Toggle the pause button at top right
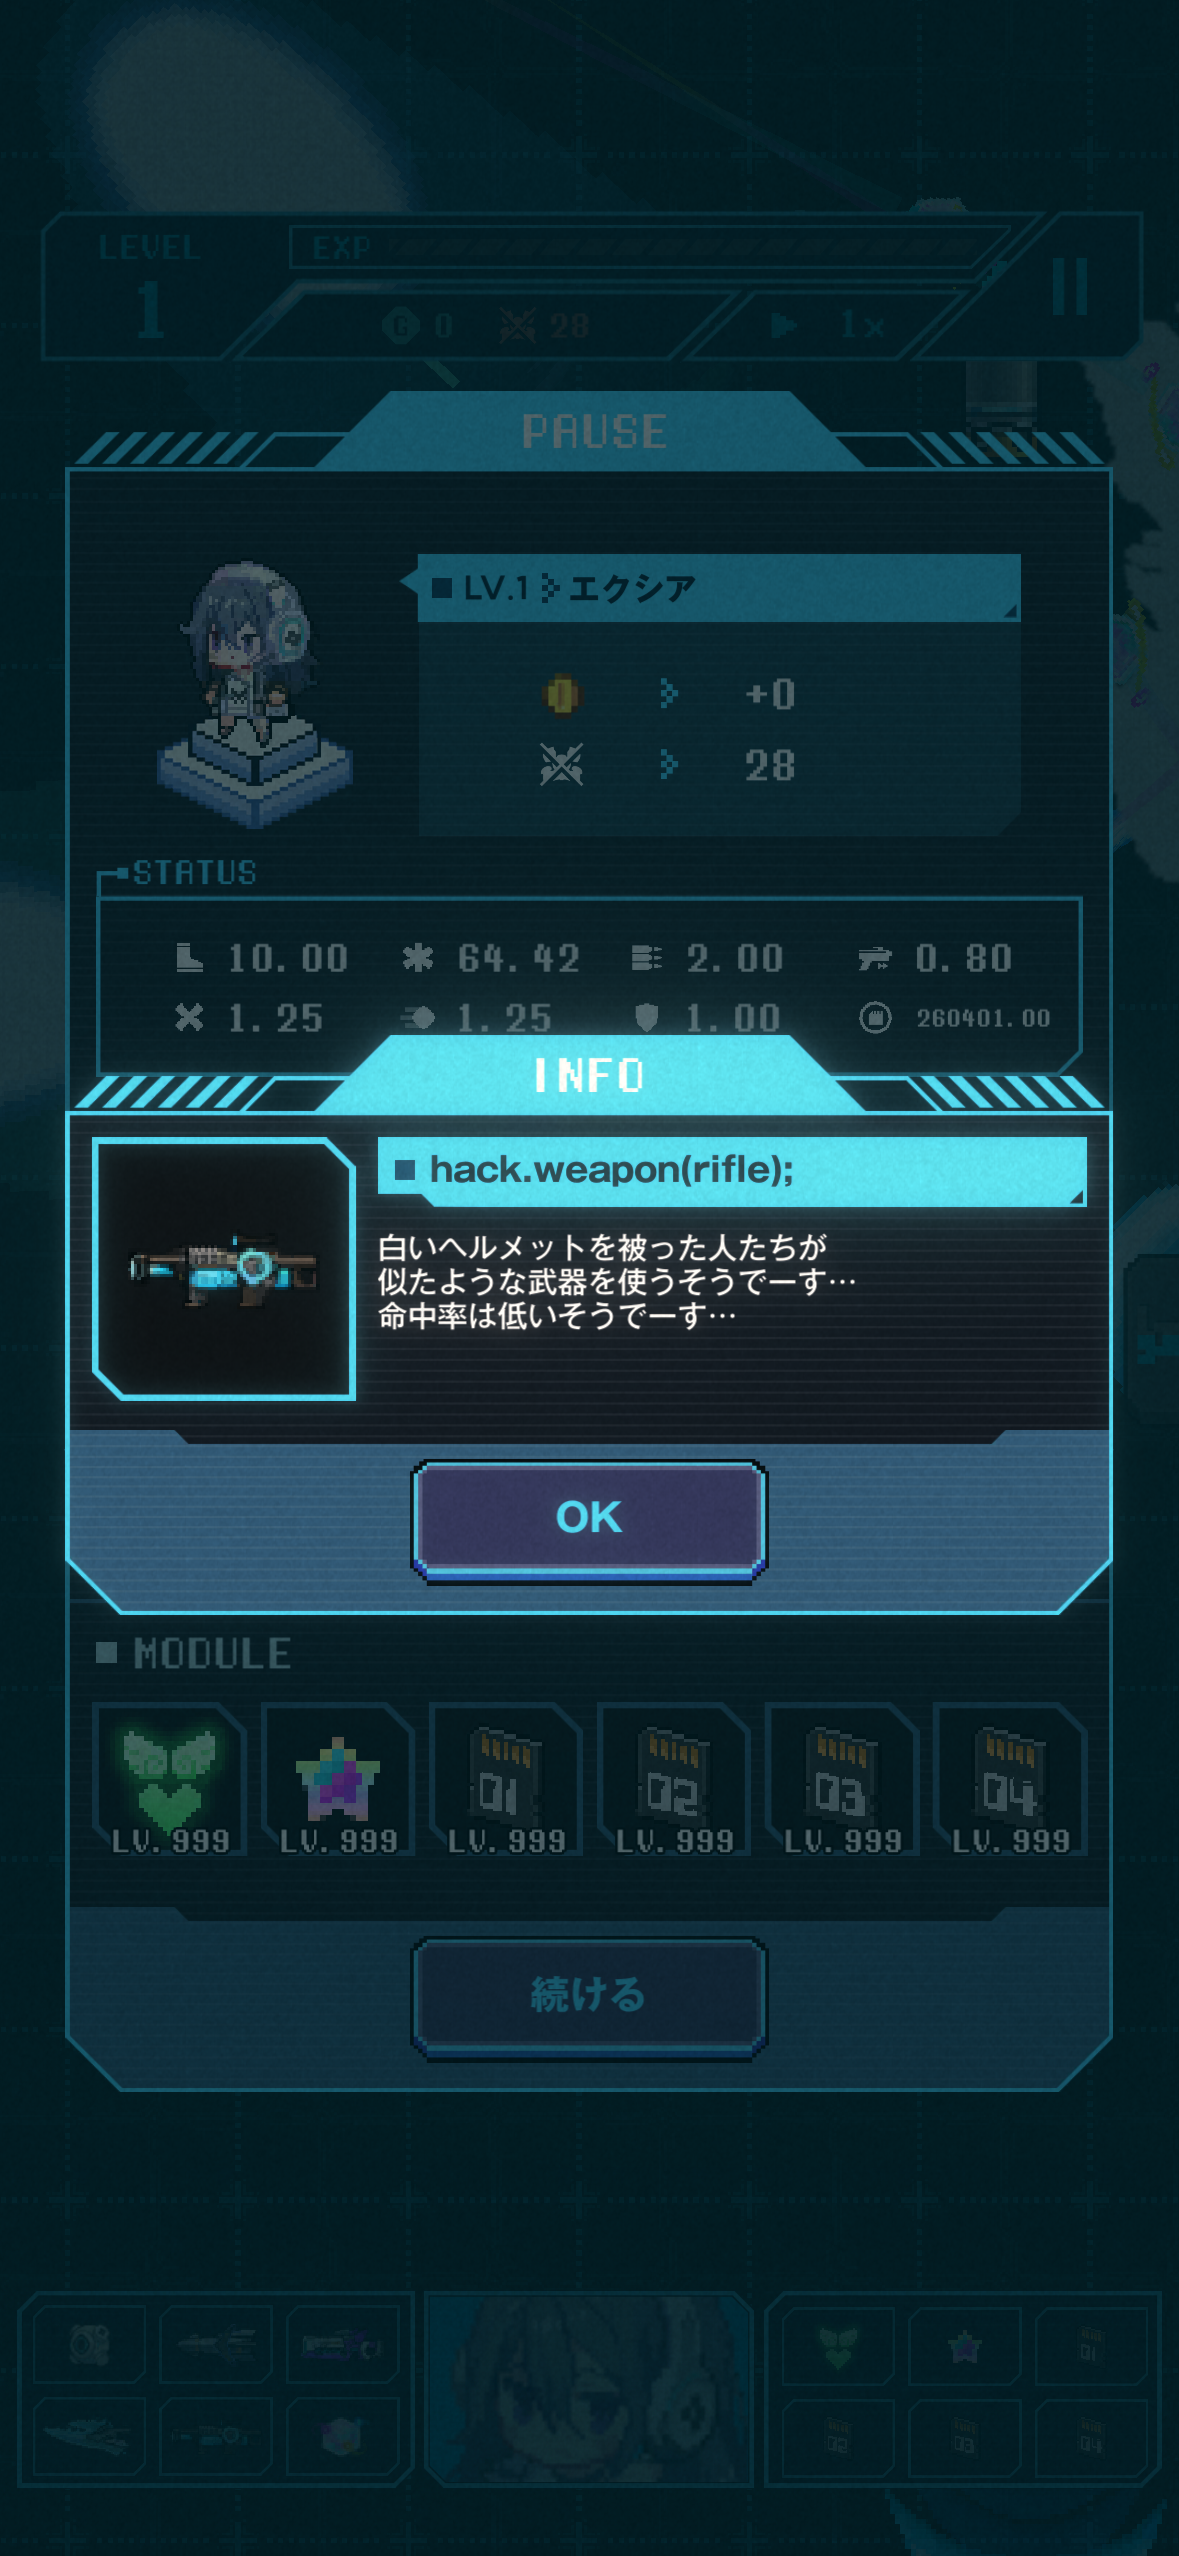 coord(1070,287)
